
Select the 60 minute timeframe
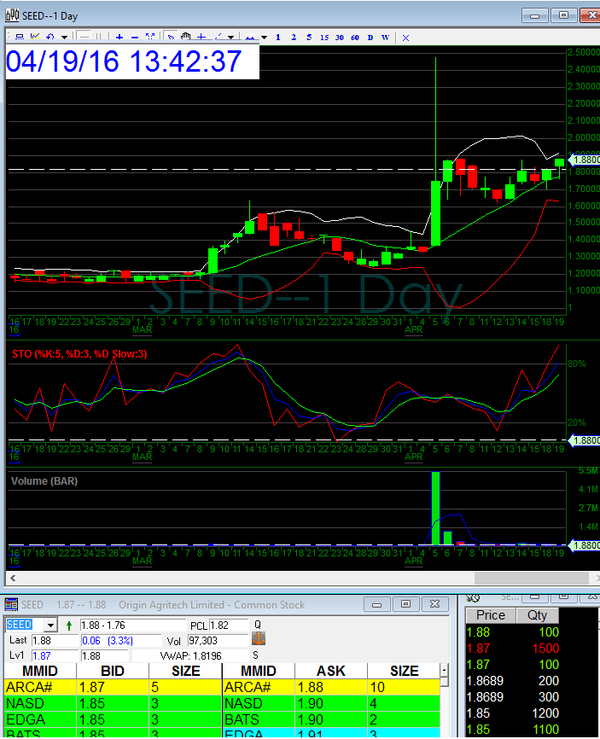[x=354, y=36]
